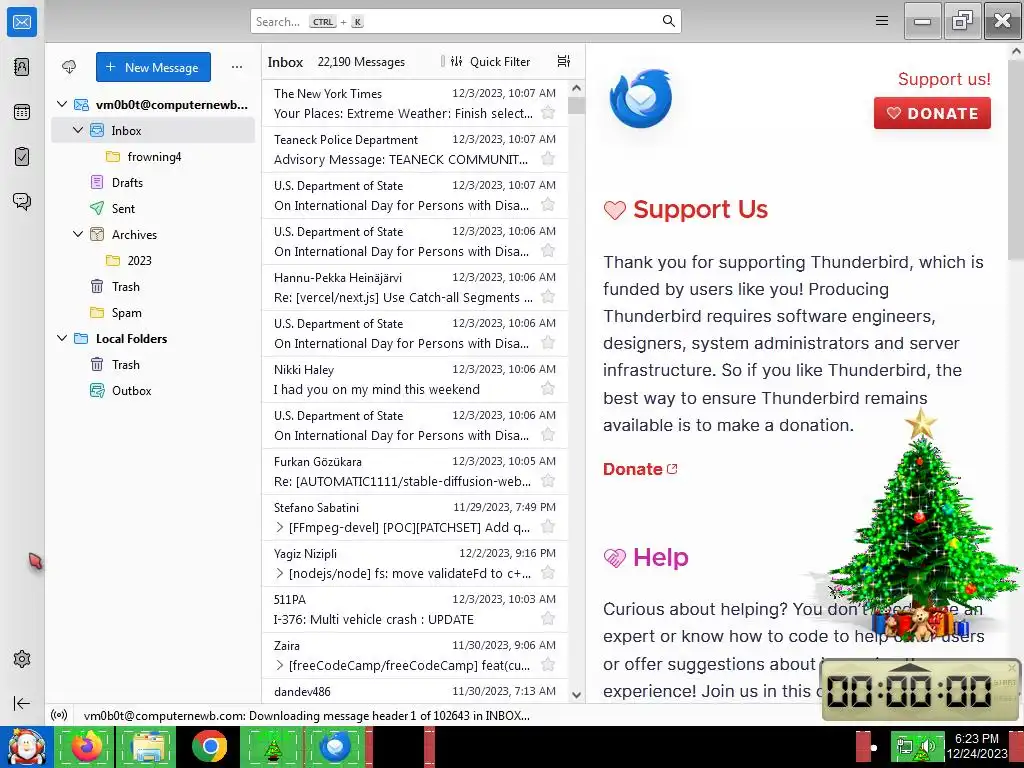Screen dimensions: 1024x768
Task: Collapse the Inbox folder
Action: coord(78,130)
